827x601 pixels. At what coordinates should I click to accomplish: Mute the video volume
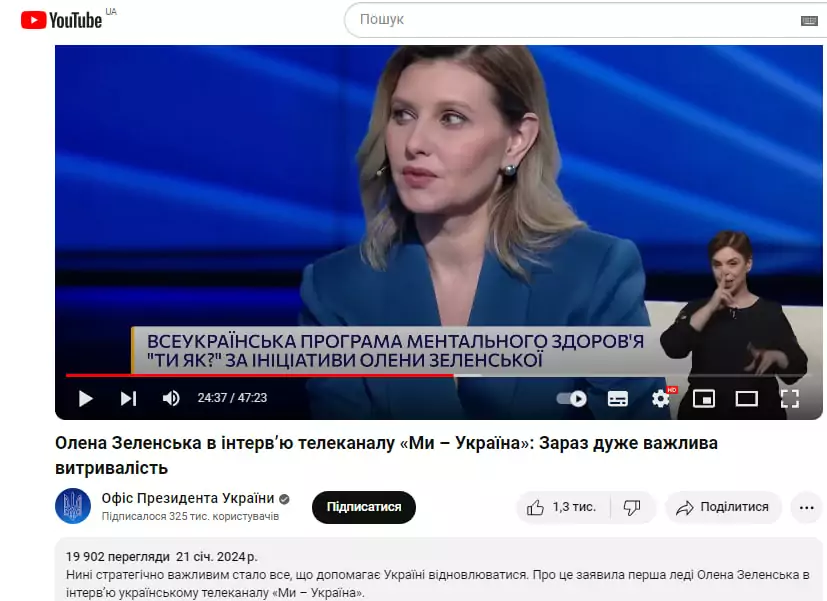point(171,398)
